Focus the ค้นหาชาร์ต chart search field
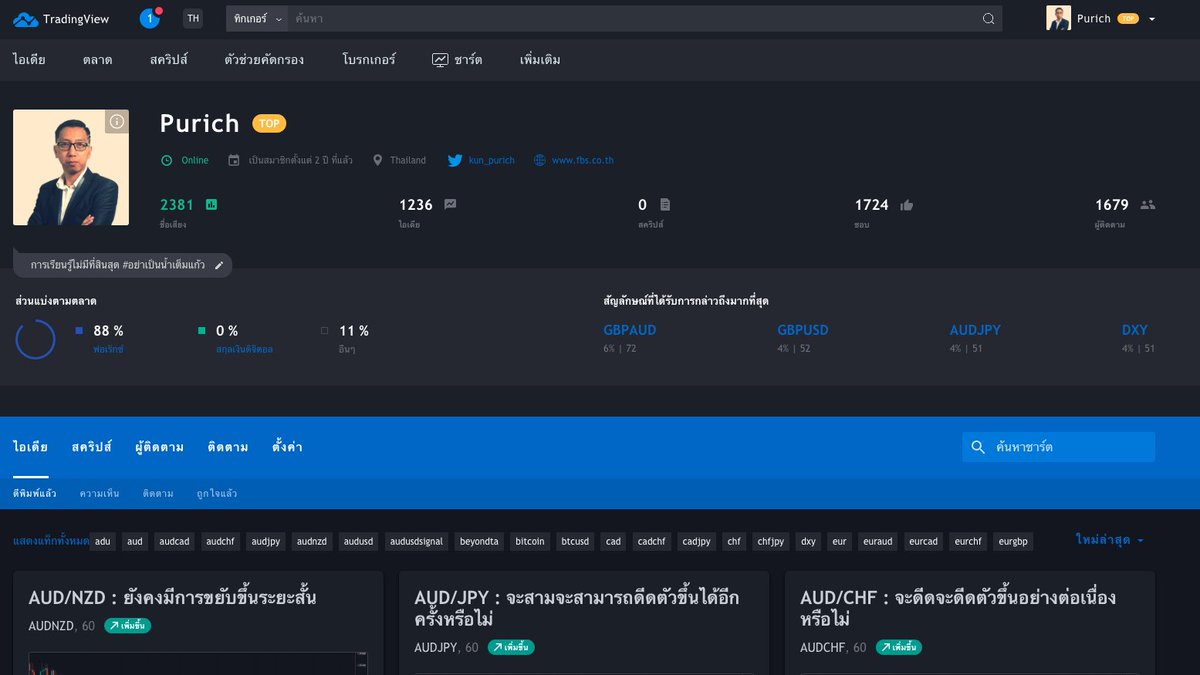This screenshot has width=1200, height=675. (x=1058, y=447)
